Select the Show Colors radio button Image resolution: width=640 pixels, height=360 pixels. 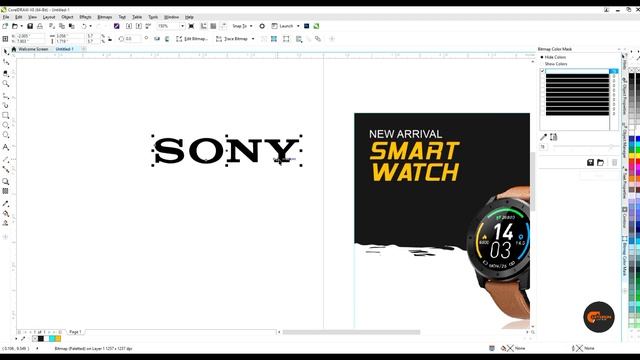click(x=542, y=64)
